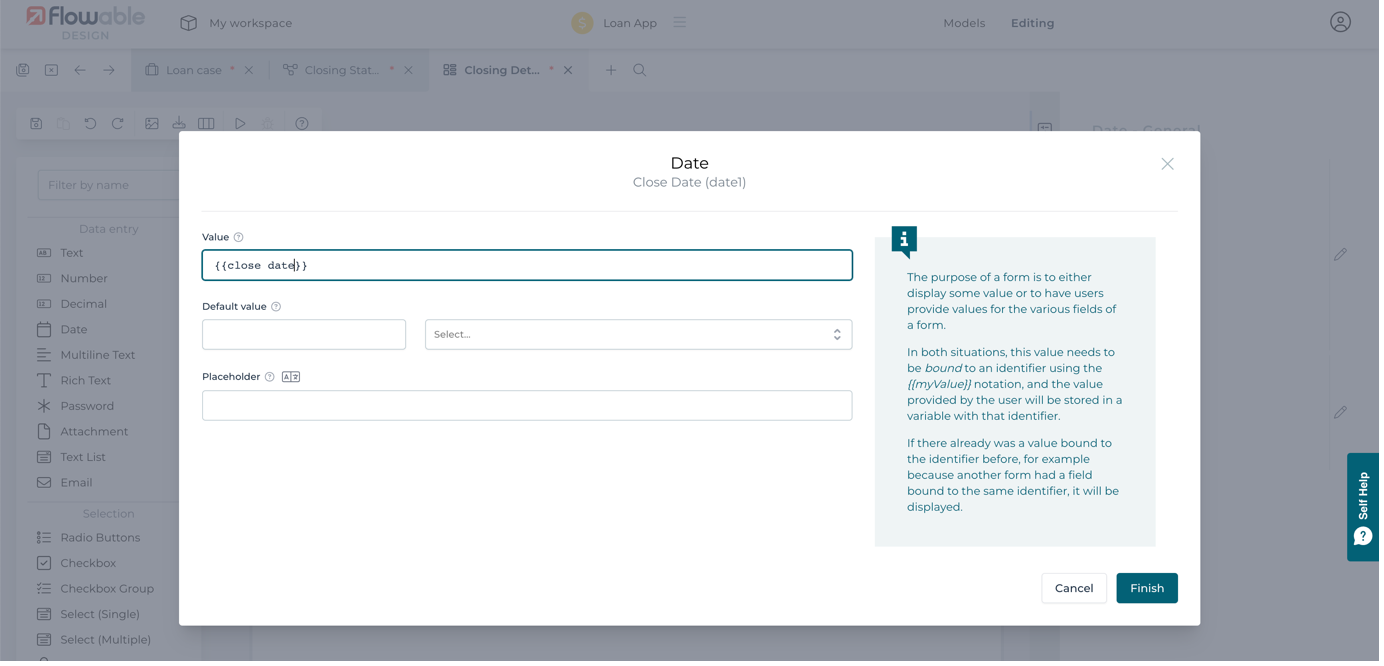Click the Self Help chat widget
The image size is (1384, 666).
click(1362, 507)
